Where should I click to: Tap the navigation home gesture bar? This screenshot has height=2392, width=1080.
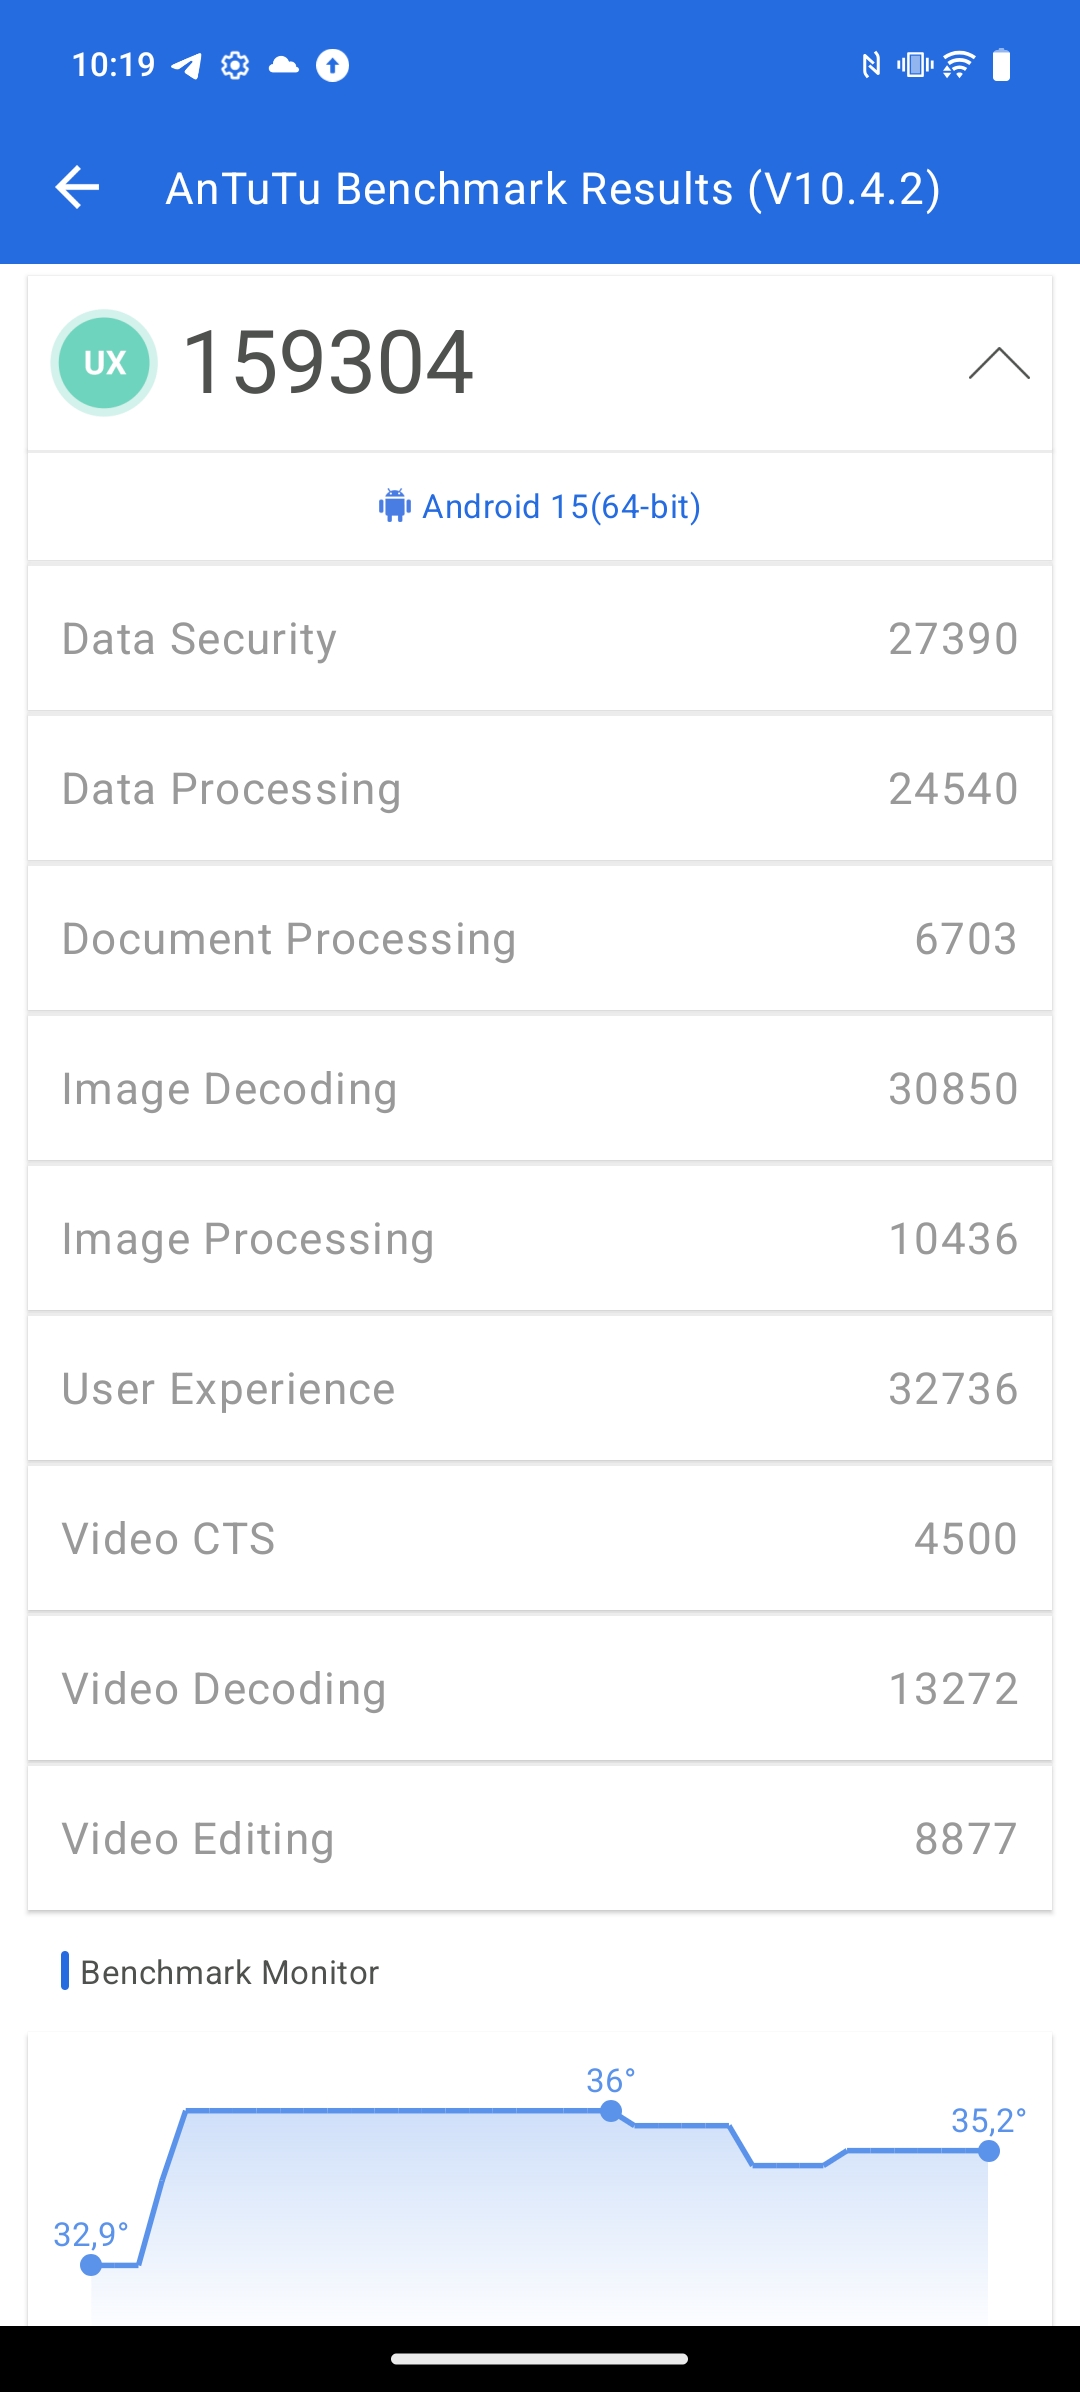[540, 2358]
